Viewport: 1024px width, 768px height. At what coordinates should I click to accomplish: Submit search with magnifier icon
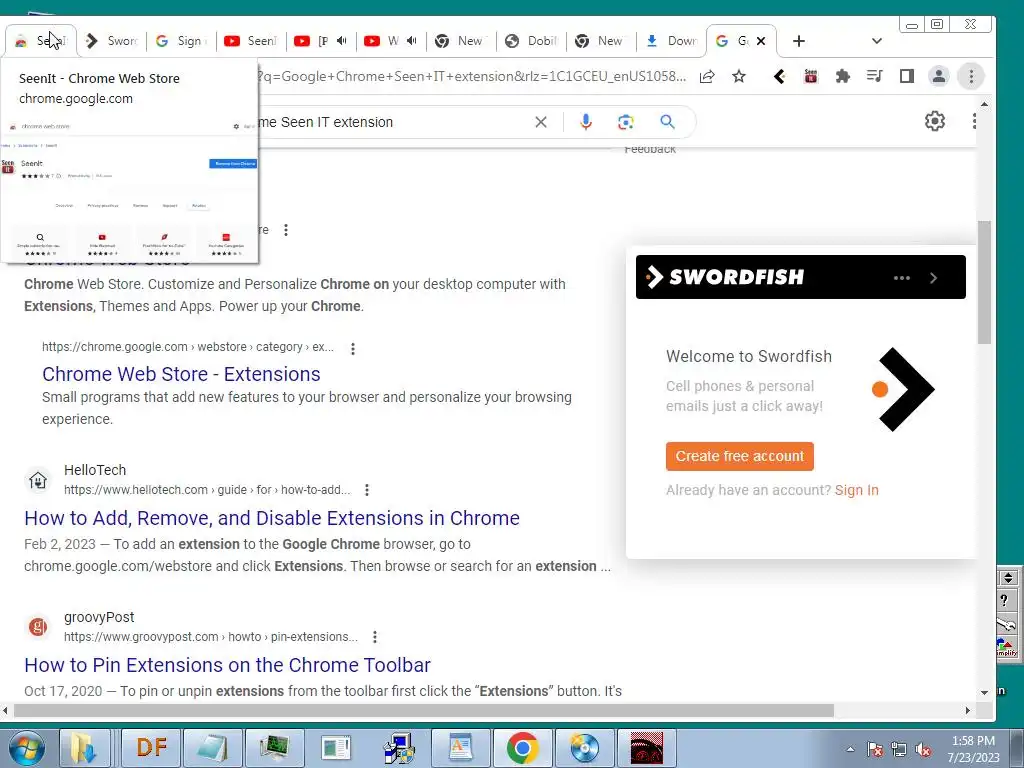tap(667, 122)
